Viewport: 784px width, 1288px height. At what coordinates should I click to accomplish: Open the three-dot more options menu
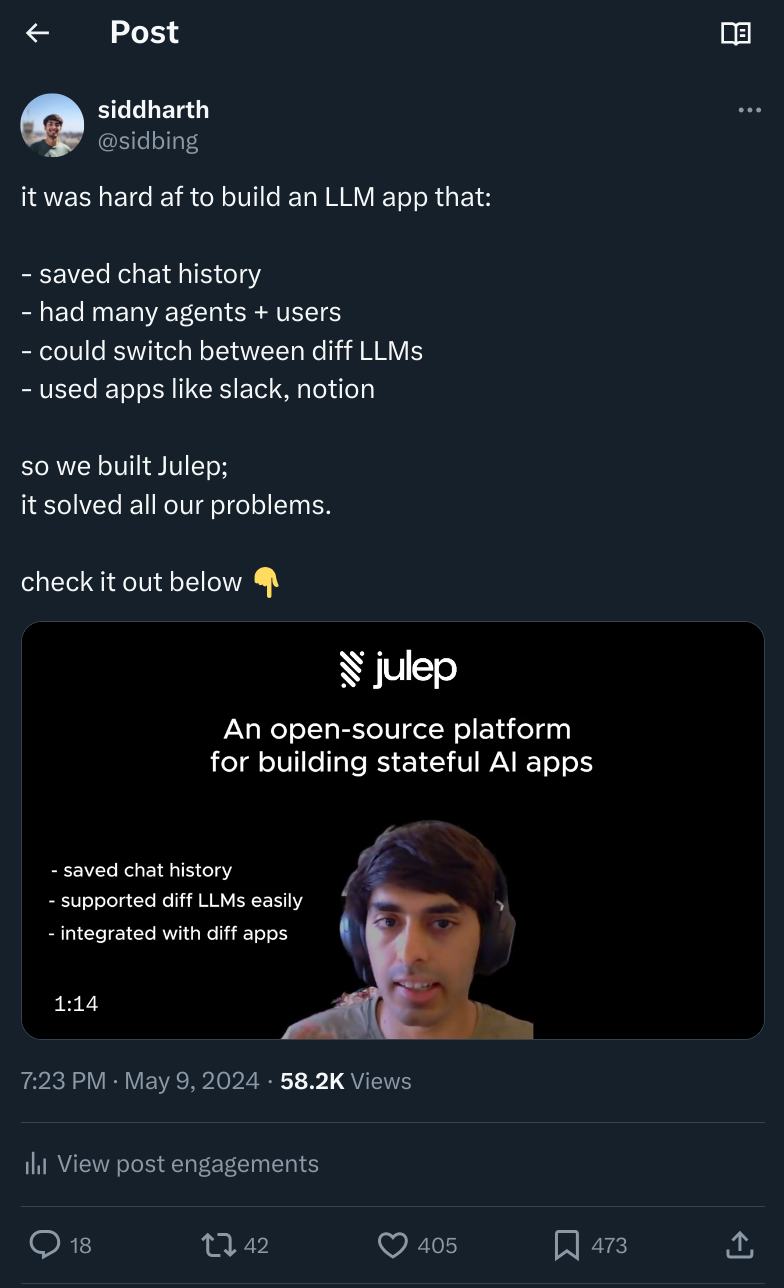pyautogui.click(x=749, y=110)
